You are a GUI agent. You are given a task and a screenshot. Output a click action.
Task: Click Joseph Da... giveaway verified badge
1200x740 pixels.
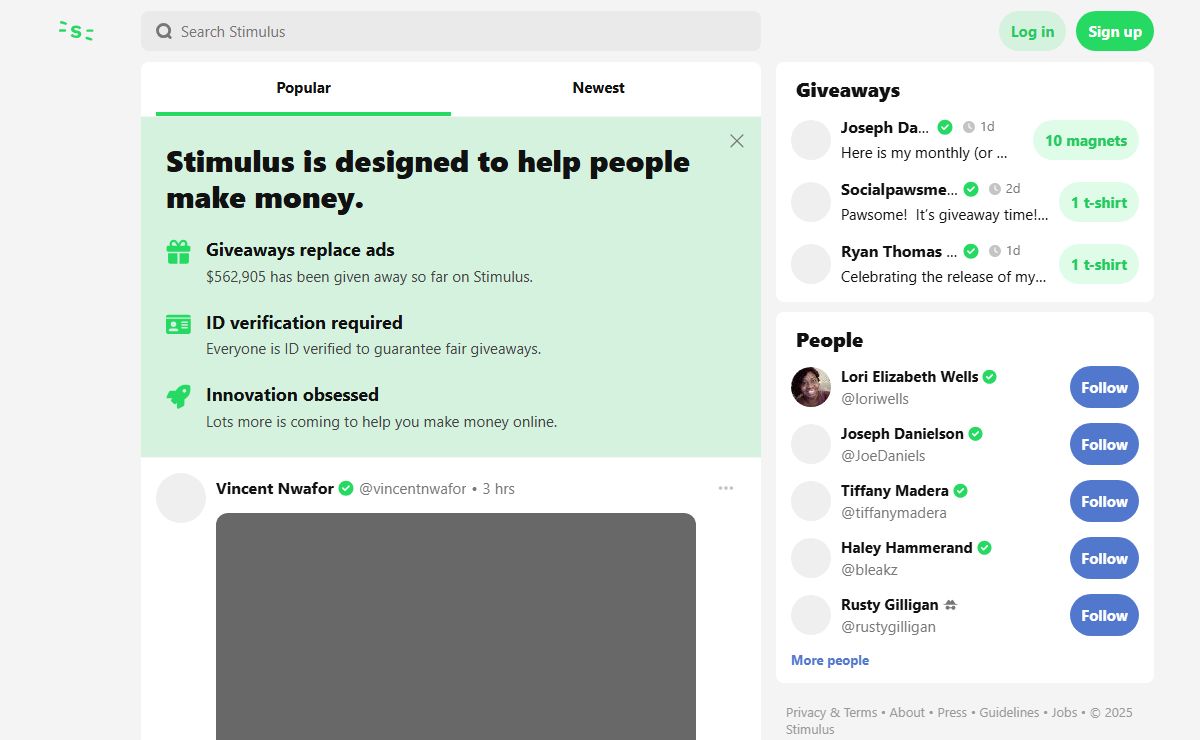tap(945, 127)
